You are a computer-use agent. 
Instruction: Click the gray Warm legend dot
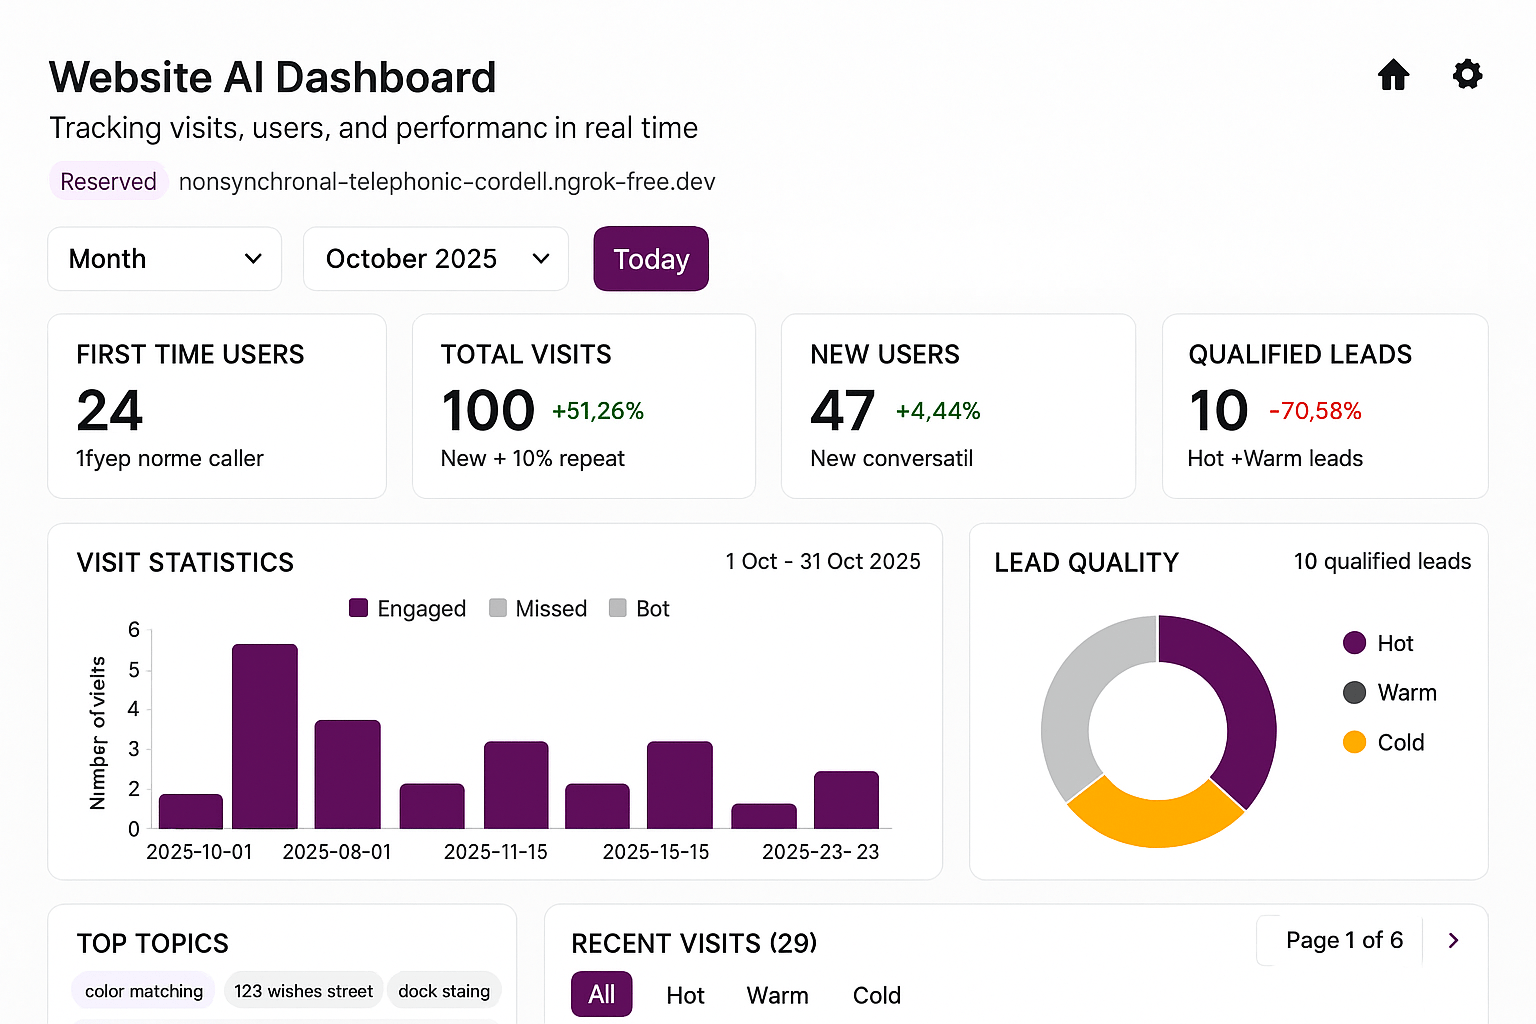(x=1353, y=692)
